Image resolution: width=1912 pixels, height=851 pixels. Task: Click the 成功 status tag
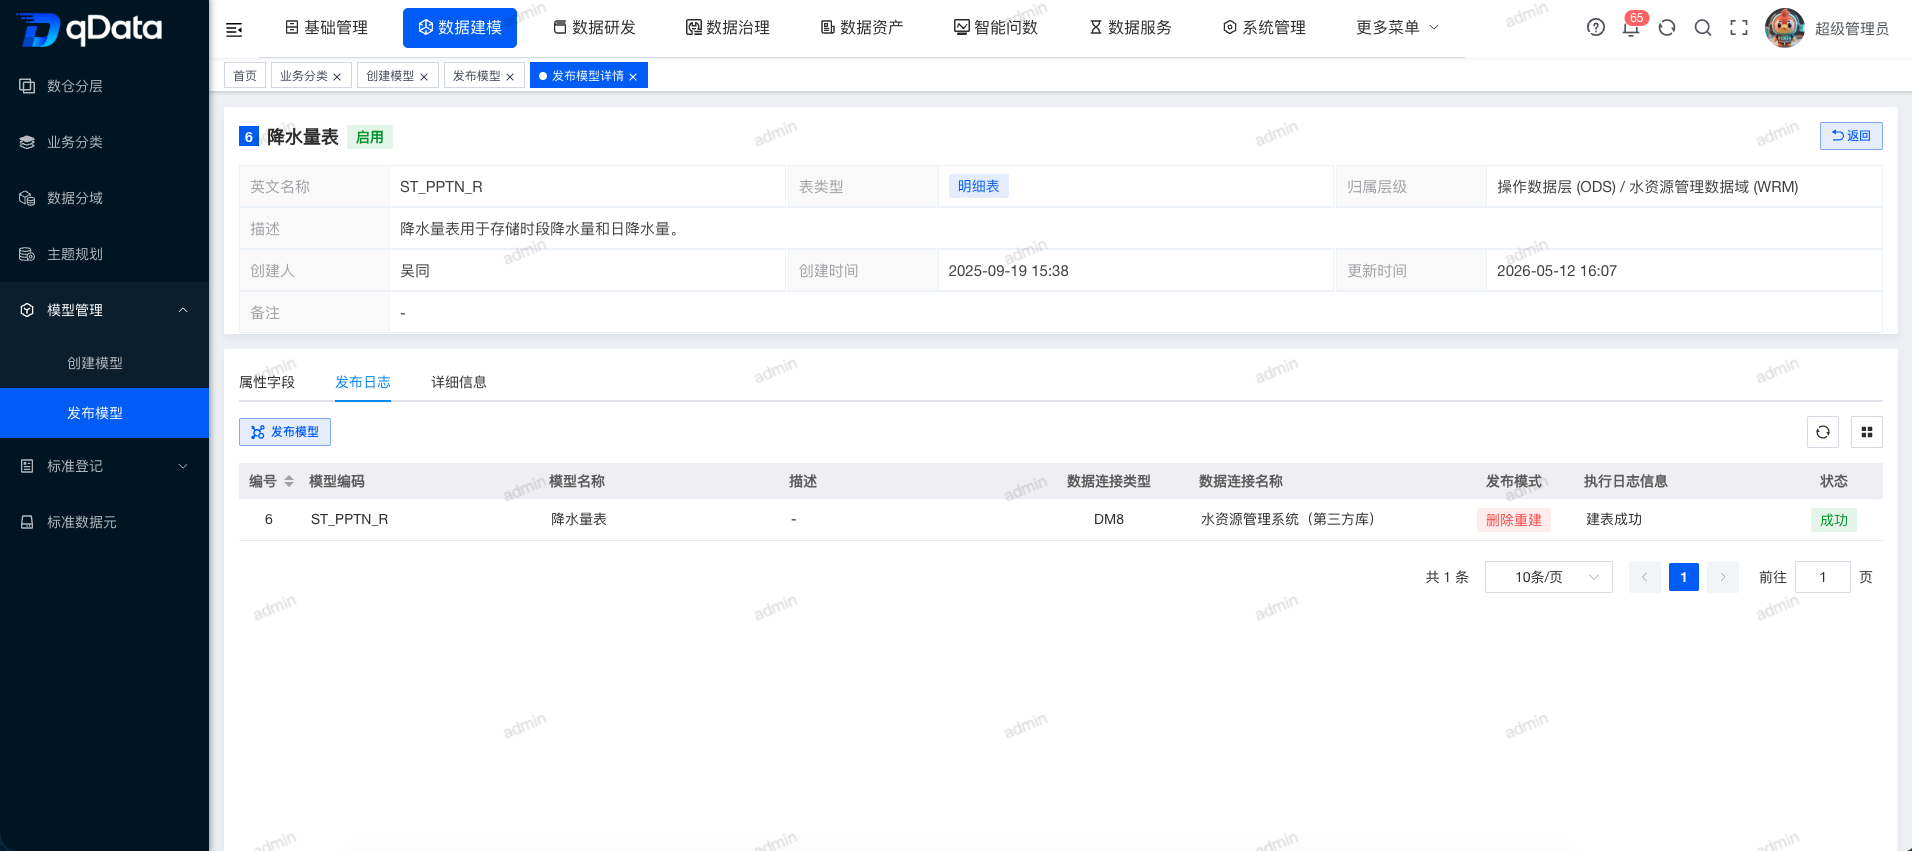point(1834,520)
